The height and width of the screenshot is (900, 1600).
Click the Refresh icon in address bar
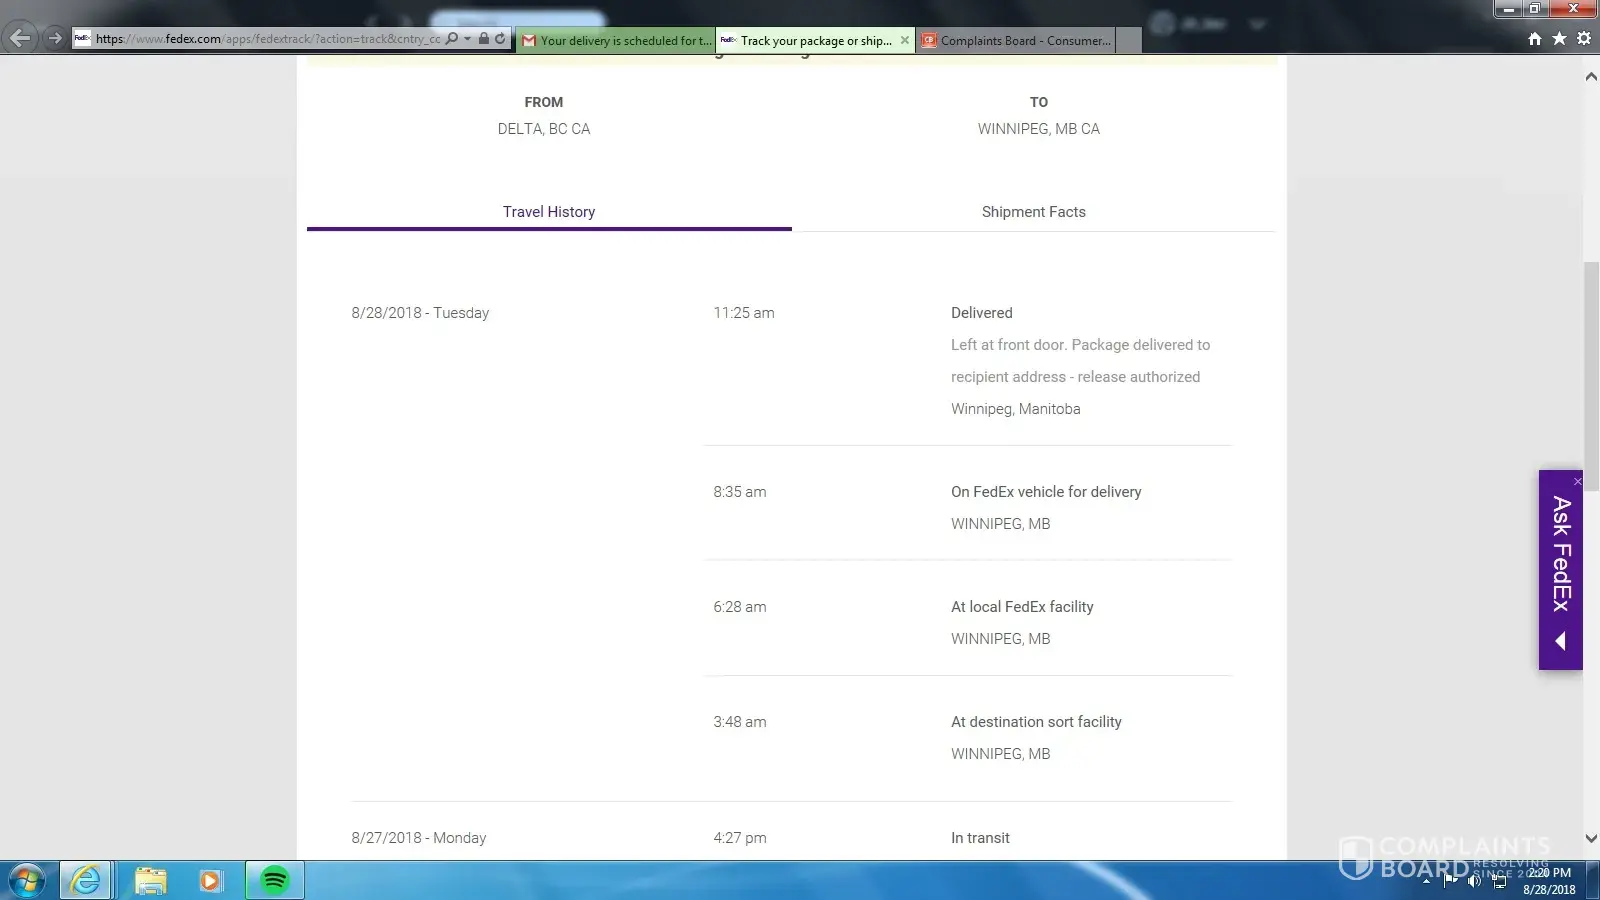point(500,39)
